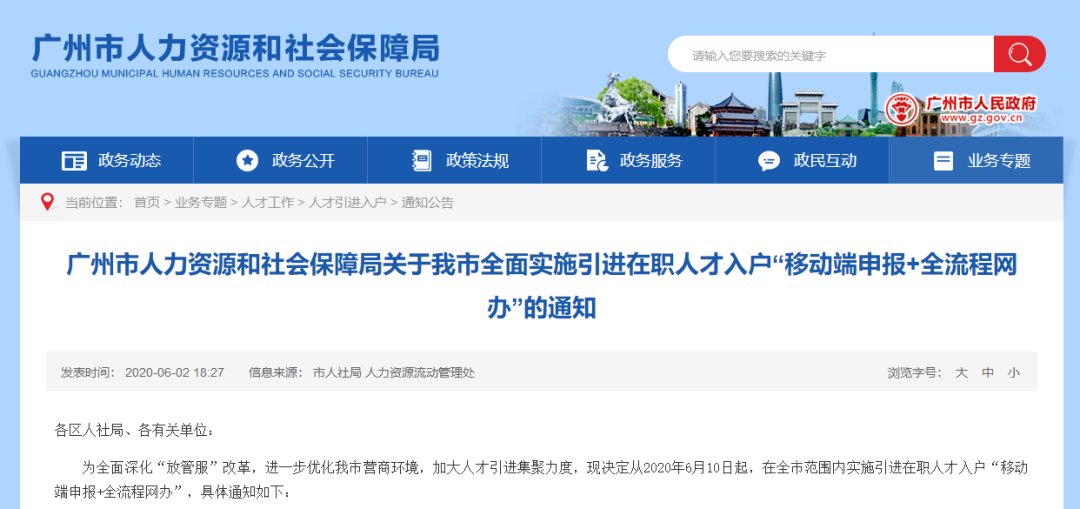This screenshot has width=1080, height=509.
Task: Click the 发表时间 label
Action: [87, 373]
